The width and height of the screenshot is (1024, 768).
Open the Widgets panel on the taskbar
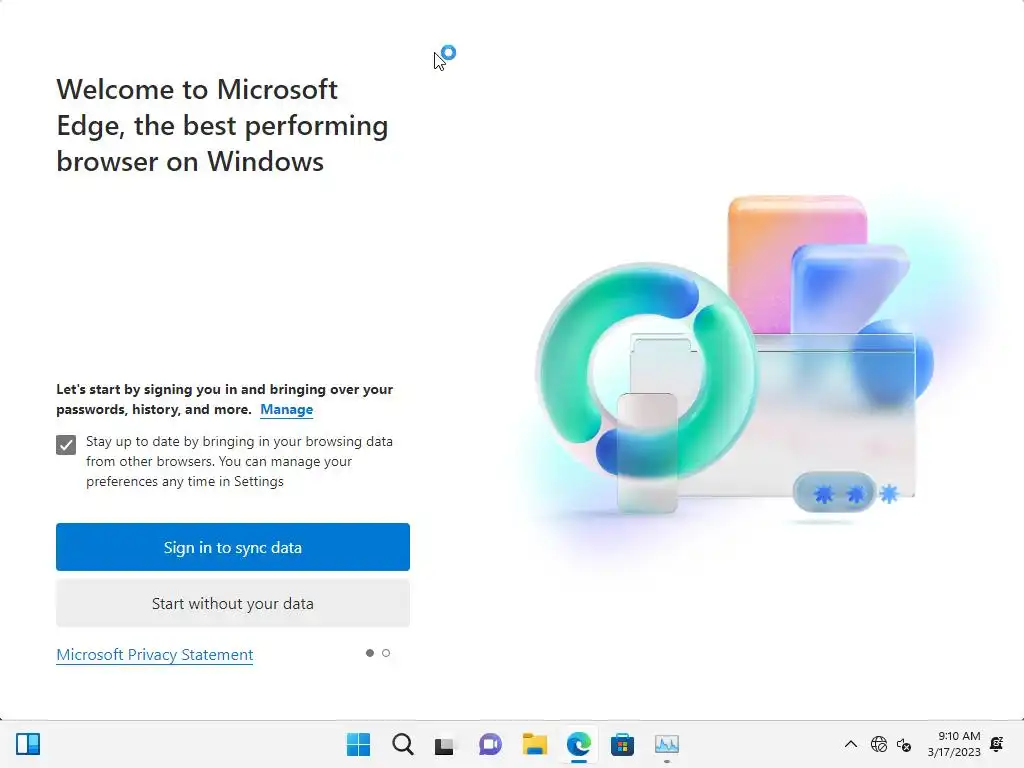pyautogui.click(x=28, y=744)
